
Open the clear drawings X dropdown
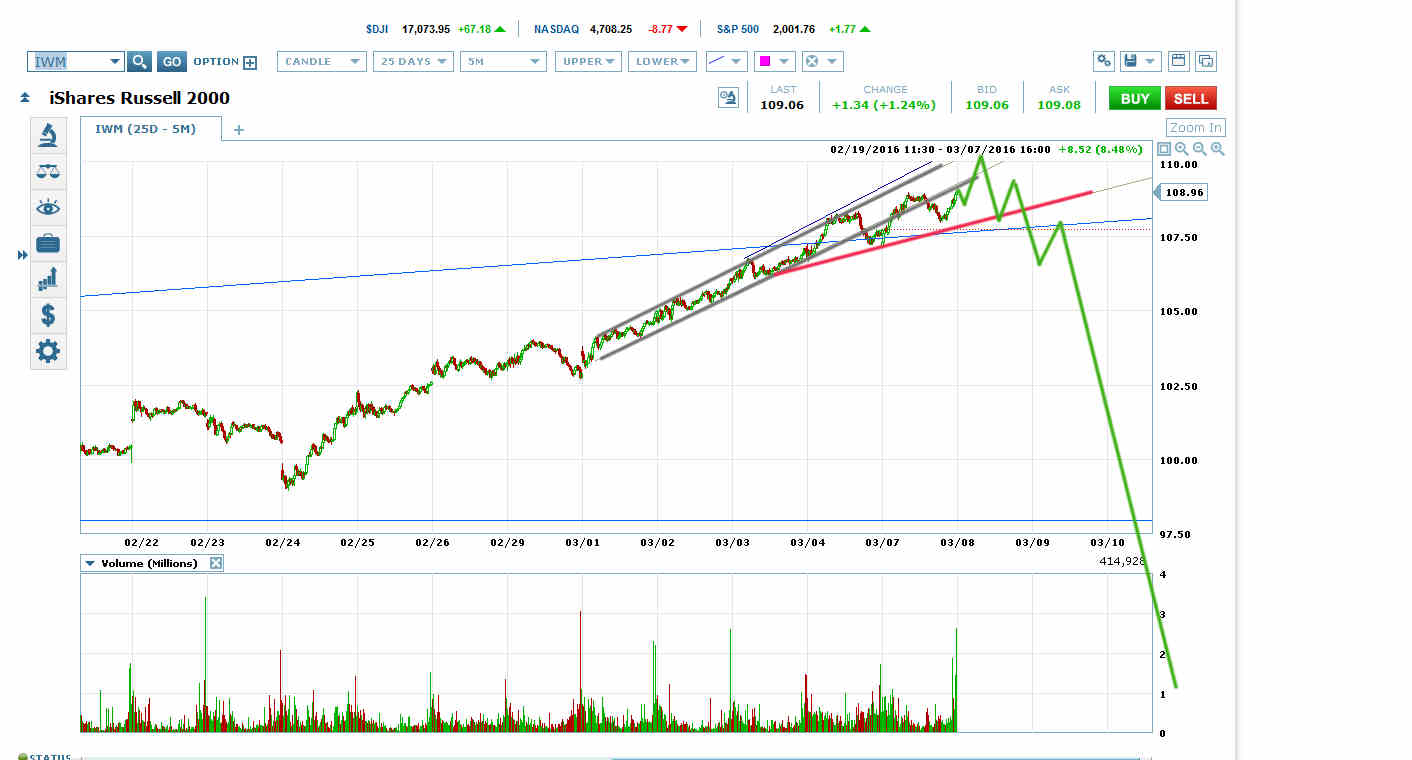(x=823, y=62)
